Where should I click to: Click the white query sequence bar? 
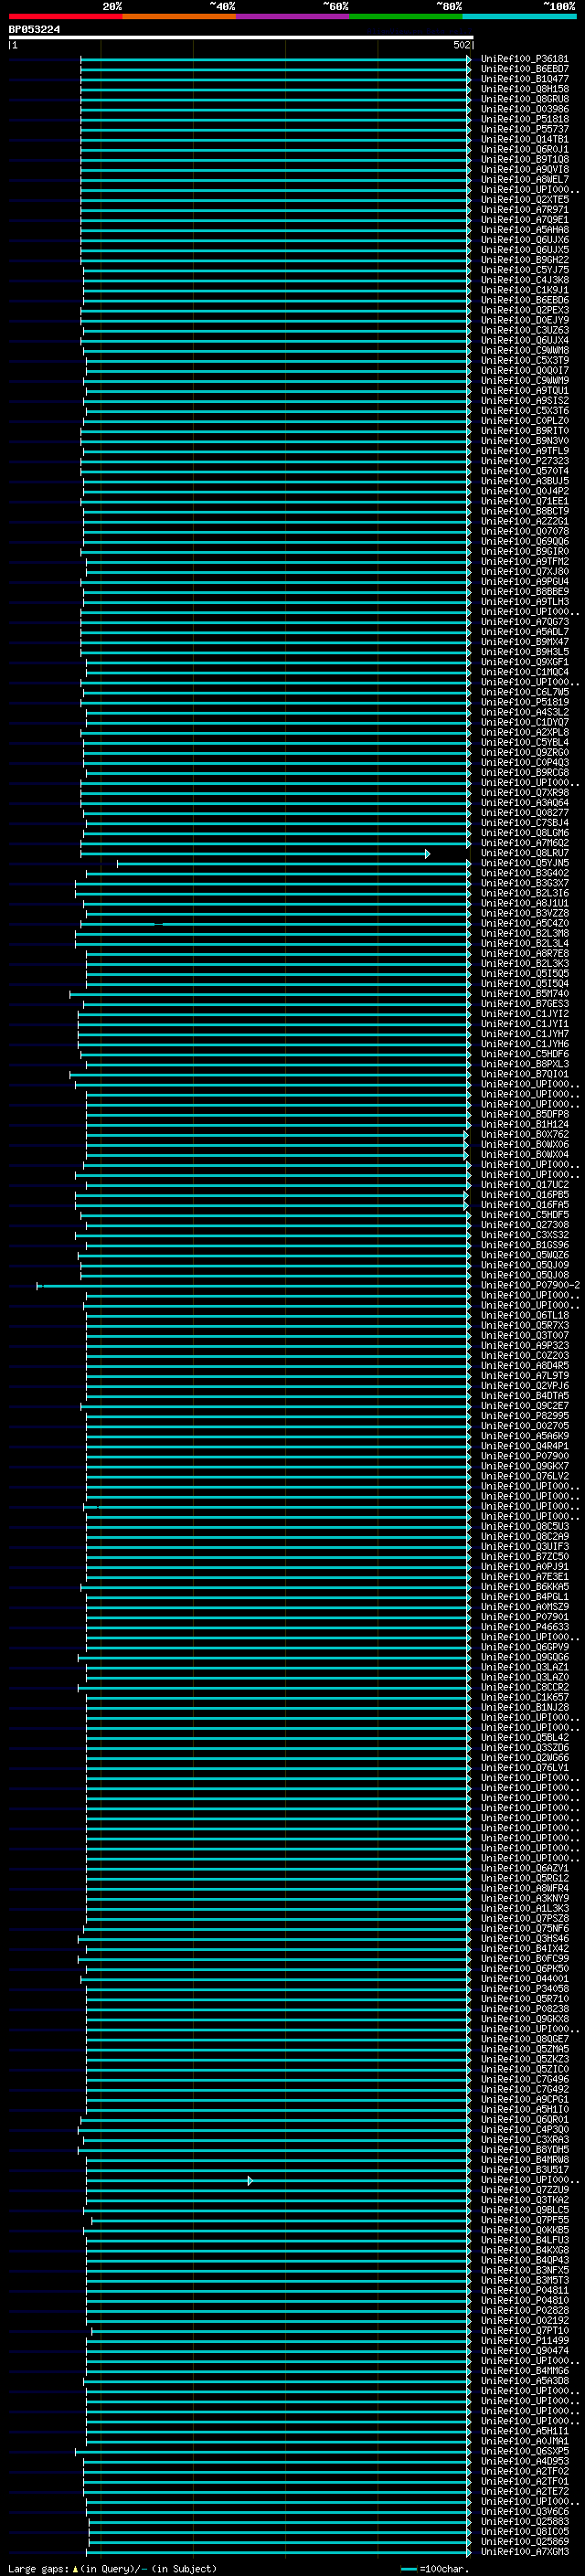point(240,37)
